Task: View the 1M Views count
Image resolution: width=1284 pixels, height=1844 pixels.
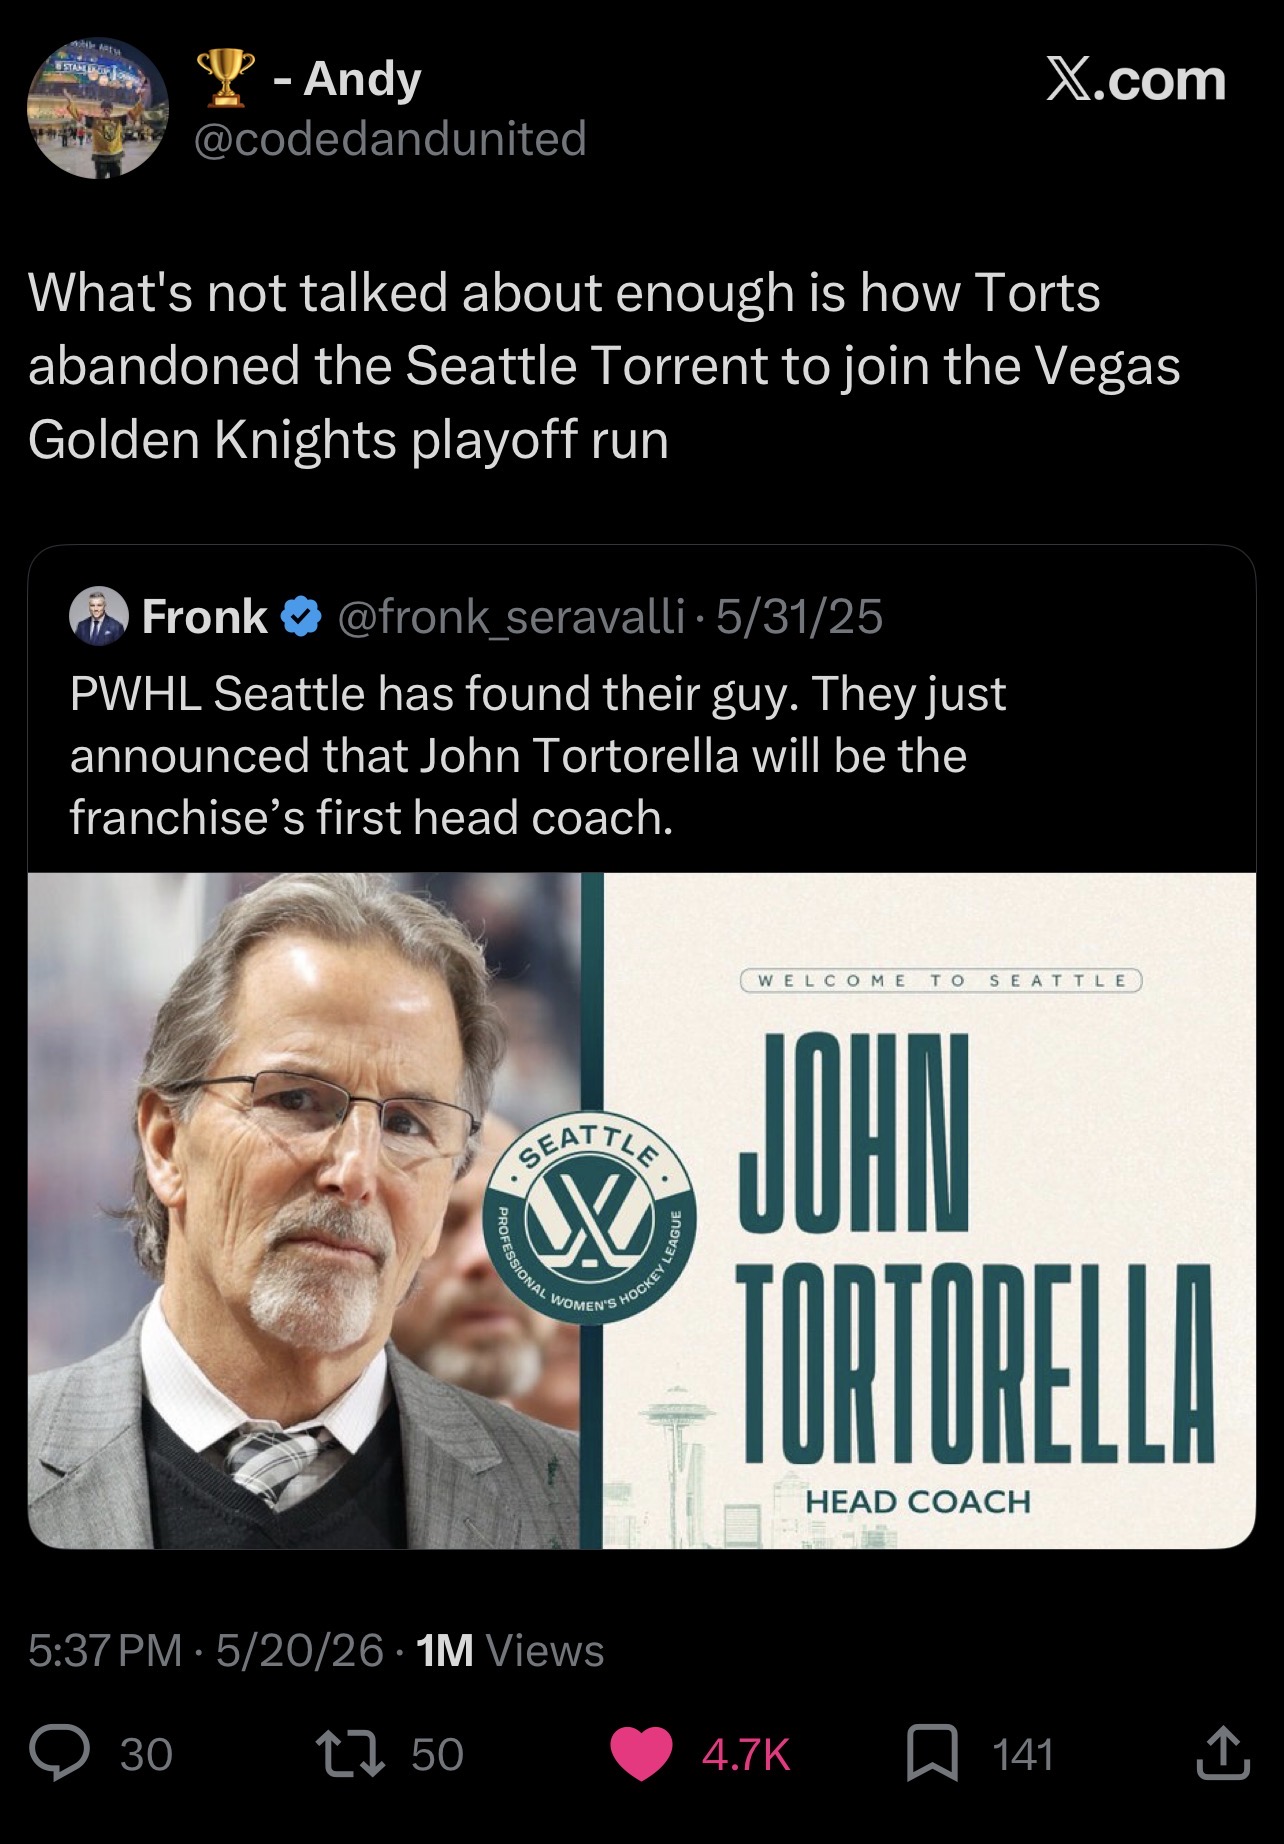Action: pyautogui.click(x=510, y=1651)
